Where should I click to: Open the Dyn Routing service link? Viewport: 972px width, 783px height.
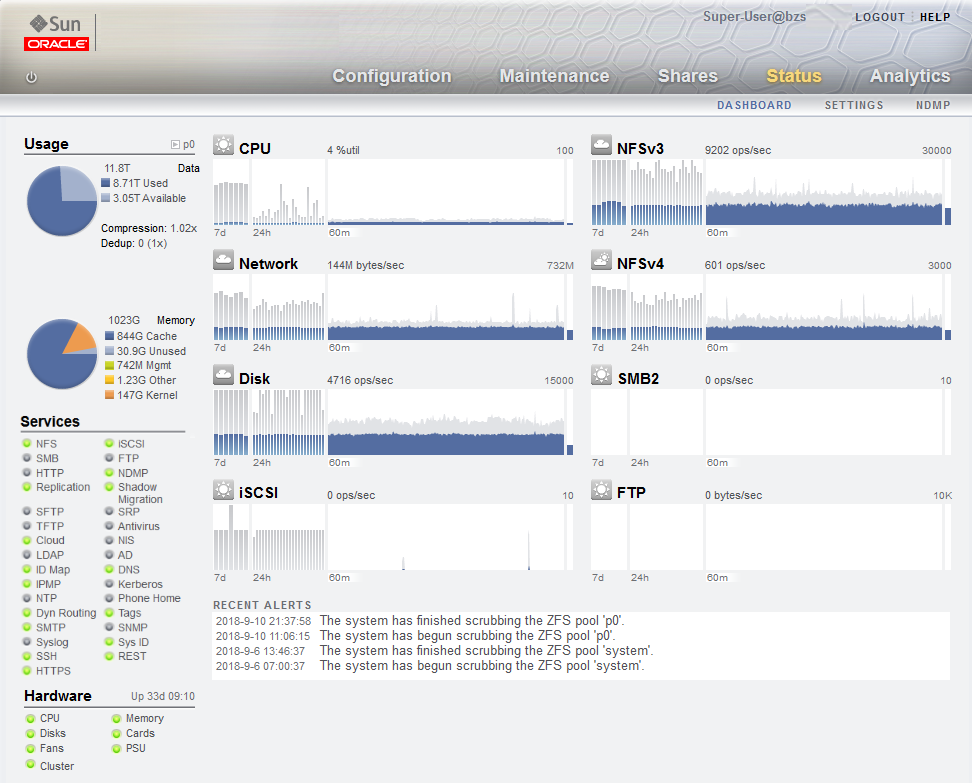click(66, 613)
